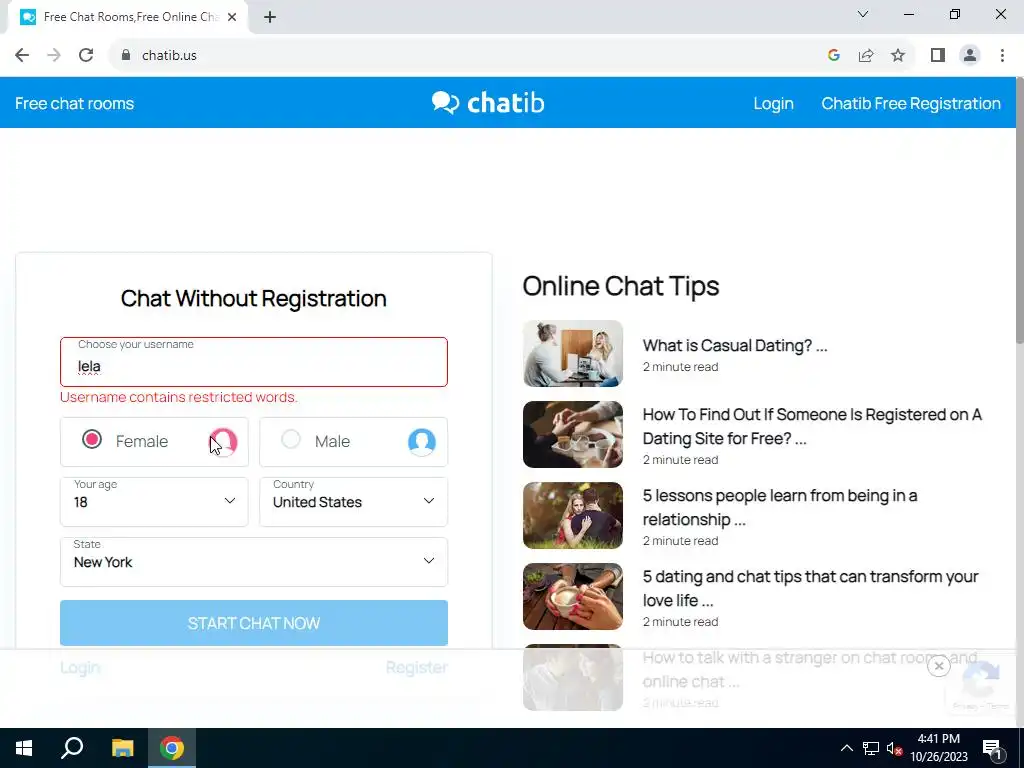Reload the chatib.us page
Screen dimensions: 1024x768
pyautogui.click(x=86, y=56)
